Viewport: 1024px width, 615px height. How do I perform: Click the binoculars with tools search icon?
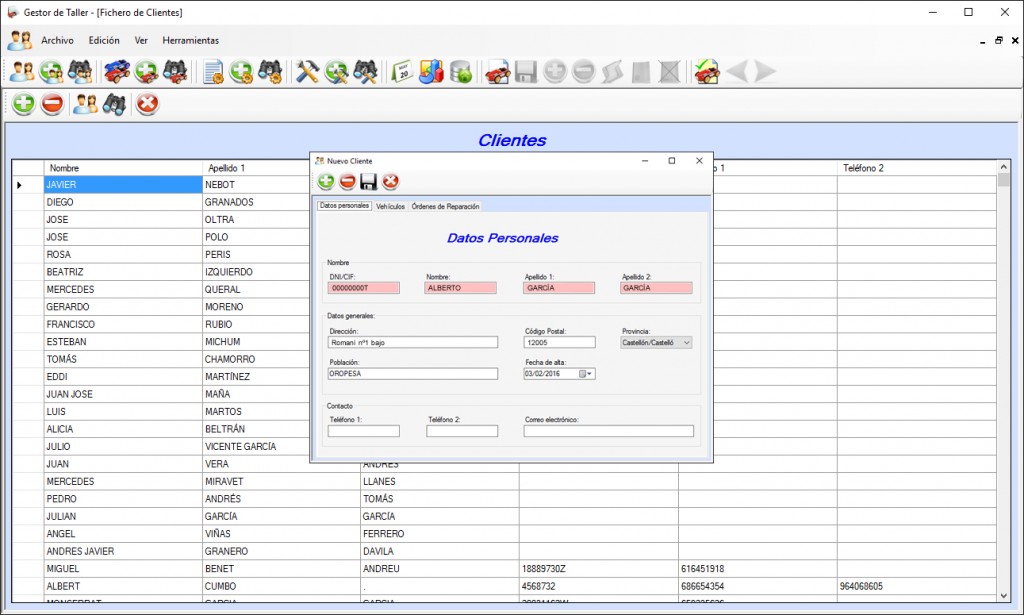coord(365,72)
